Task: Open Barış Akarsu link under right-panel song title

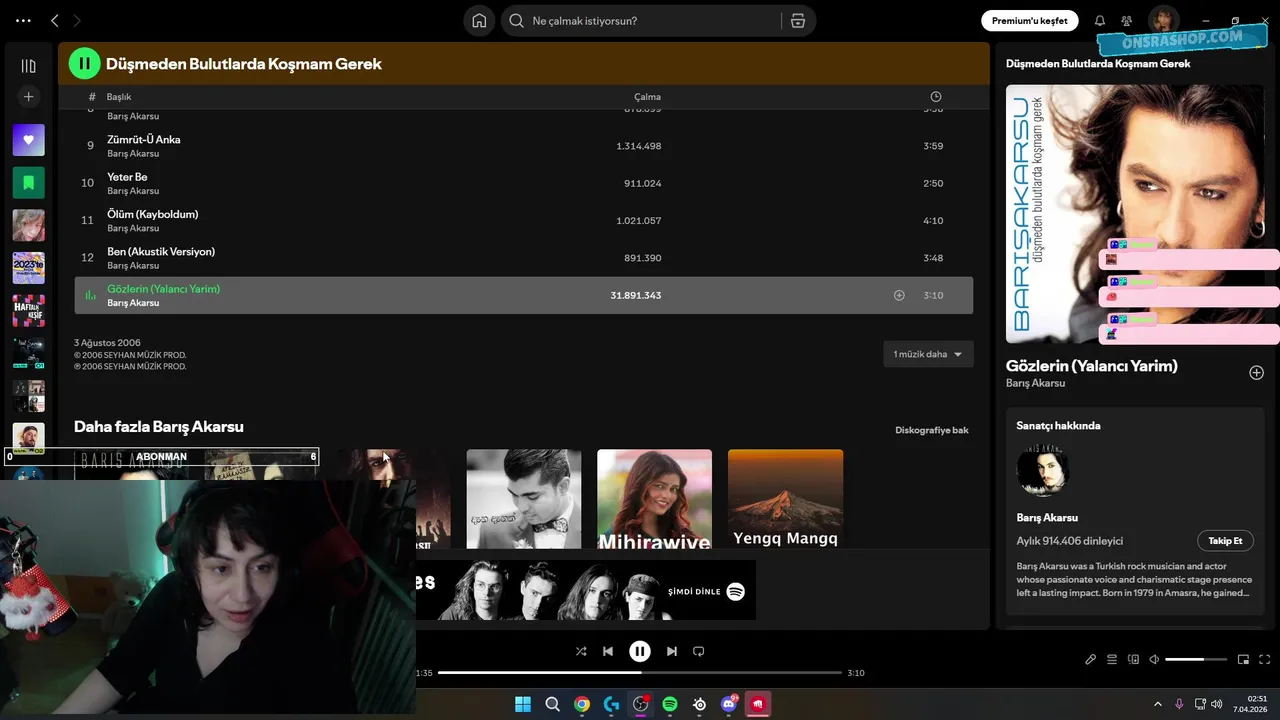Action: click(x=1035, y=383)
